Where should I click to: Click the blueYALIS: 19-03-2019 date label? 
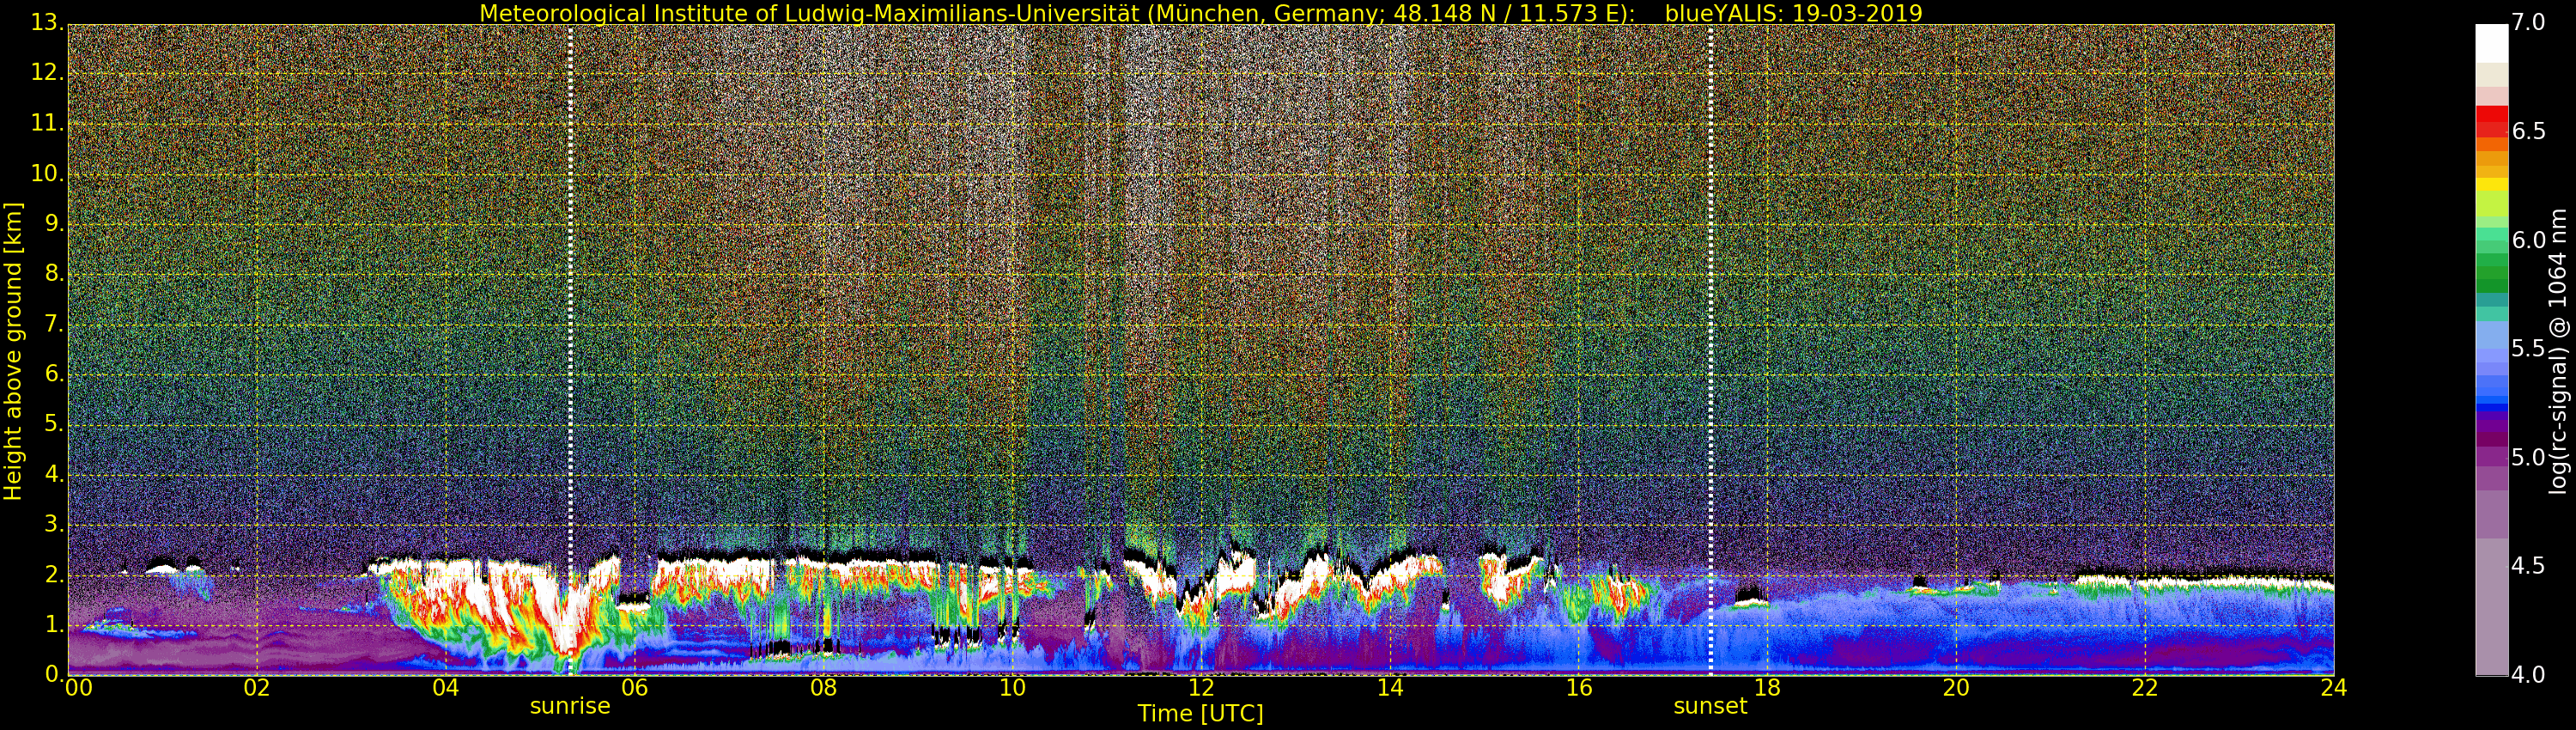point(1793,13)
